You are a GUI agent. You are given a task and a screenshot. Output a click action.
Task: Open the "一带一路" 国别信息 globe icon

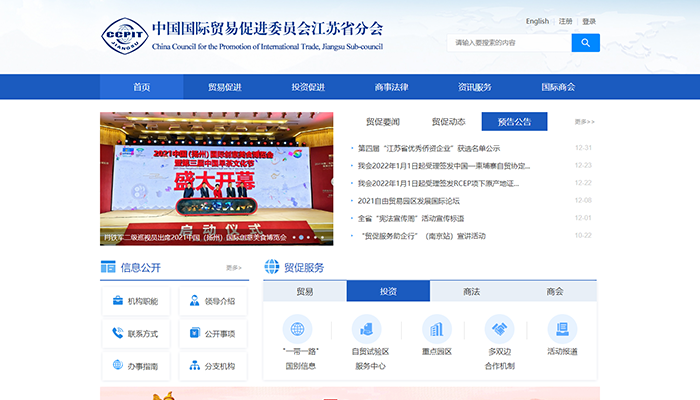pyautogui.click(x=298, y=328)
